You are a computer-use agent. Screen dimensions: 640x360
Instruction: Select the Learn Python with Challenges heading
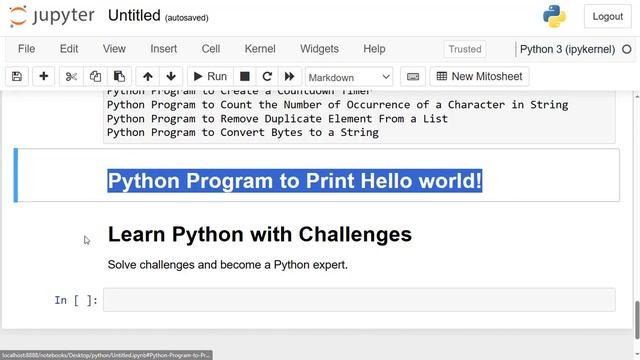click(260, 234)
